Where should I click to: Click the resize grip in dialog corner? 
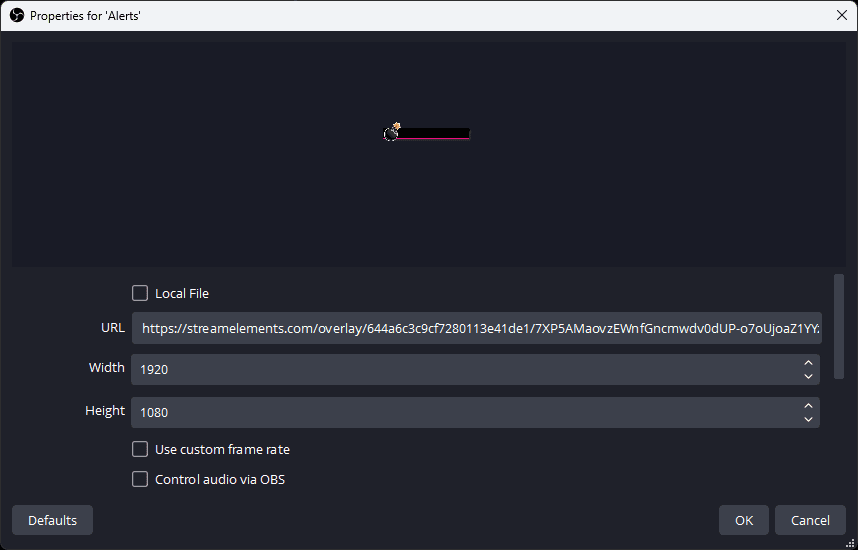tap(850, 543)
